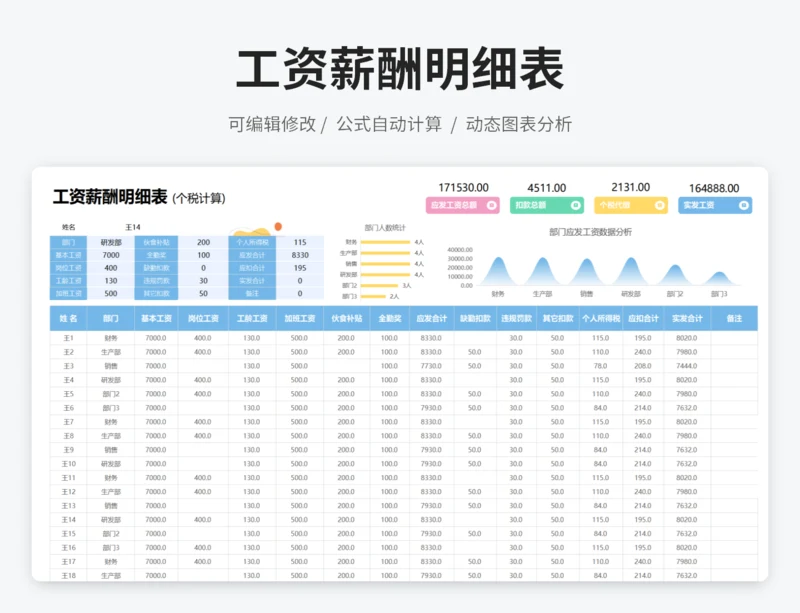Click the 7730.0 应发合计 cell in row 王3
The width and height of the screenshot is (800, 613).
pyautogui.click(x=432, y=366)
